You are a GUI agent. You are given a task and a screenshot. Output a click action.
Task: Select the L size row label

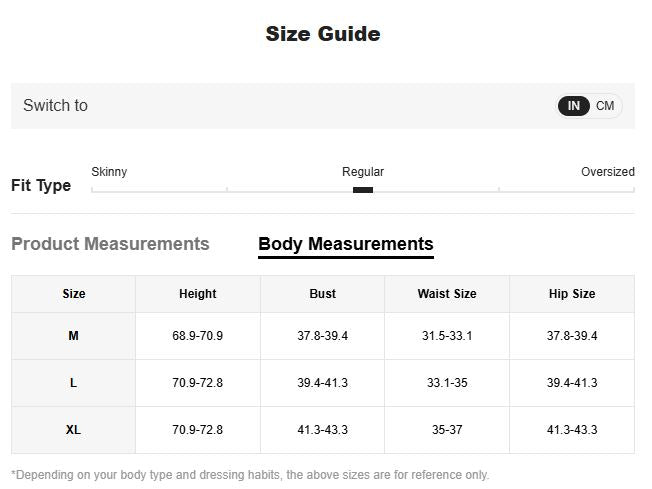click(x=73, y=383)
